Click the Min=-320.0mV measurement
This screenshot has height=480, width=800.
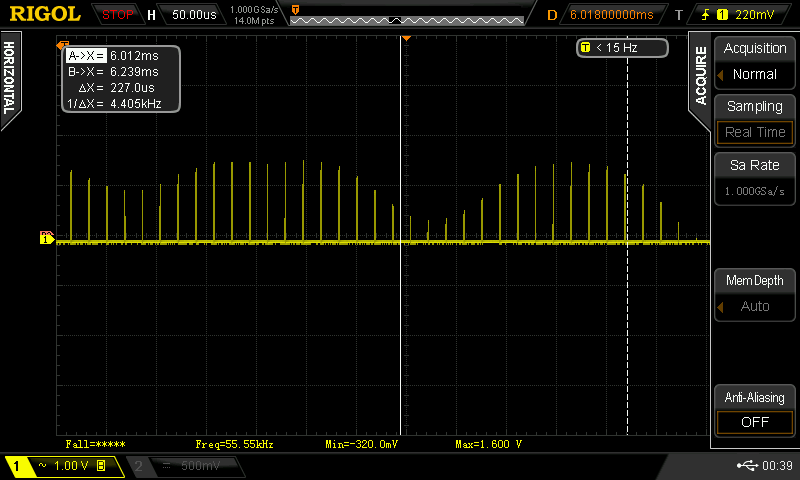(361, 444)
